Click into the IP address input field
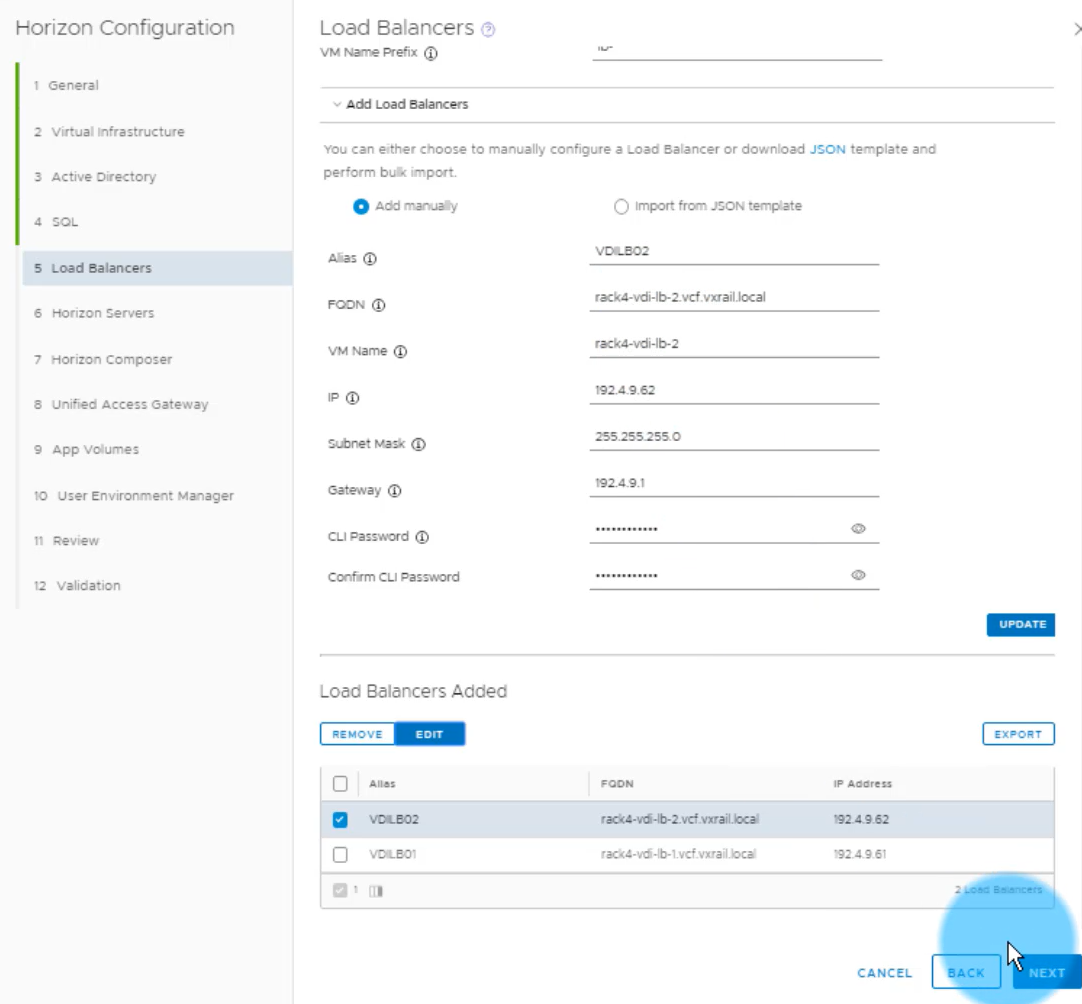The height and width of the screenshot is (1004, 1082). pyautogui.click(x=734, y=390)
